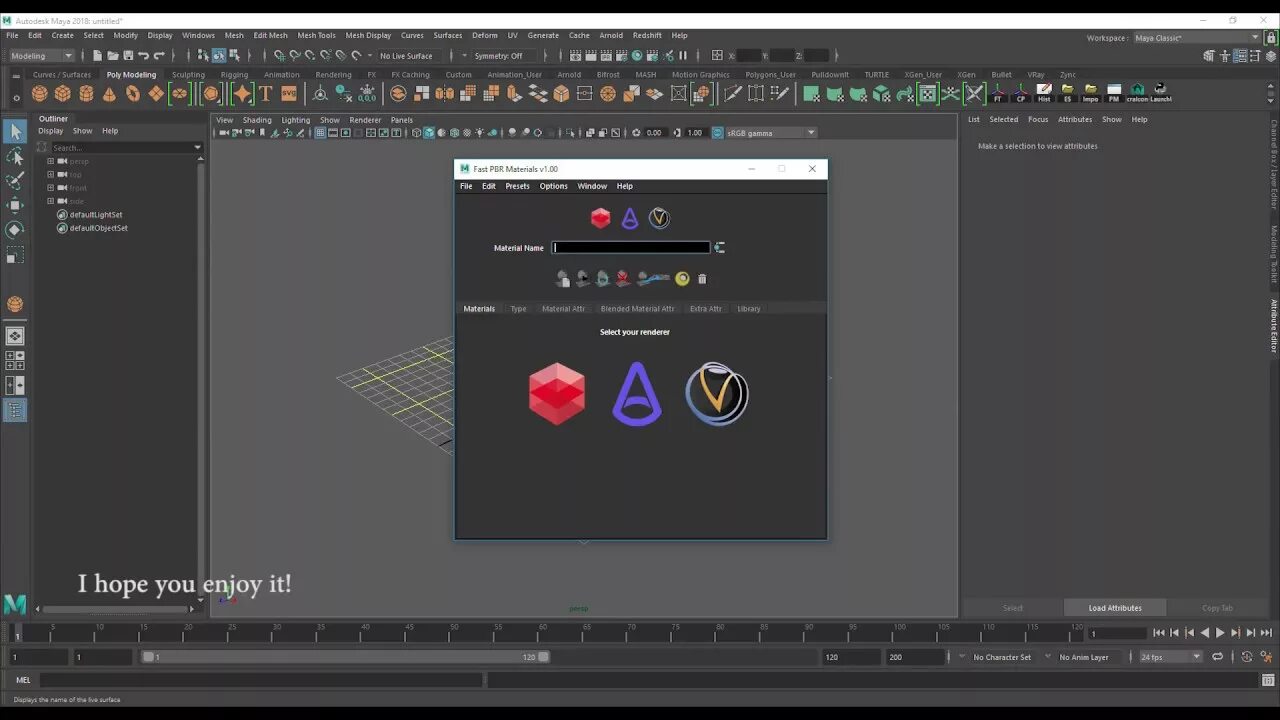Toggle the auto keyframe button near playback options
The image size is (1280, 720).
click(1246, 657)
